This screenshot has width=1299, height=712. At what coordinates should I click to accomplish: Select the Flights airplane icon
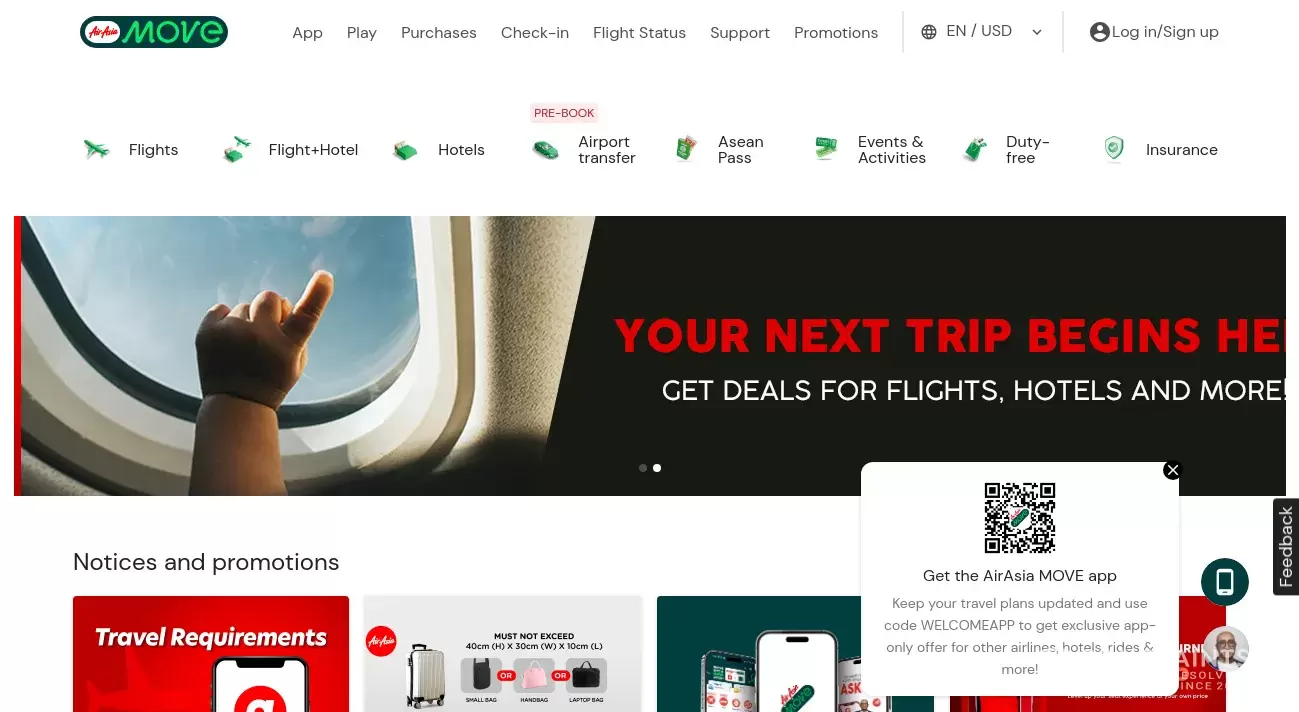97,150
